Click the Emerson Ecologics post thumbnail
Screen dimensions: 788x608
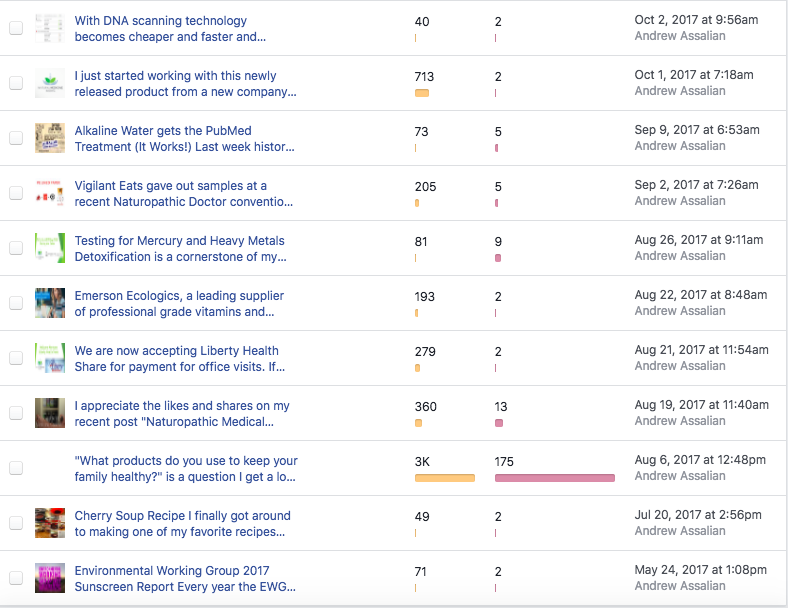[x=50, y=303]
